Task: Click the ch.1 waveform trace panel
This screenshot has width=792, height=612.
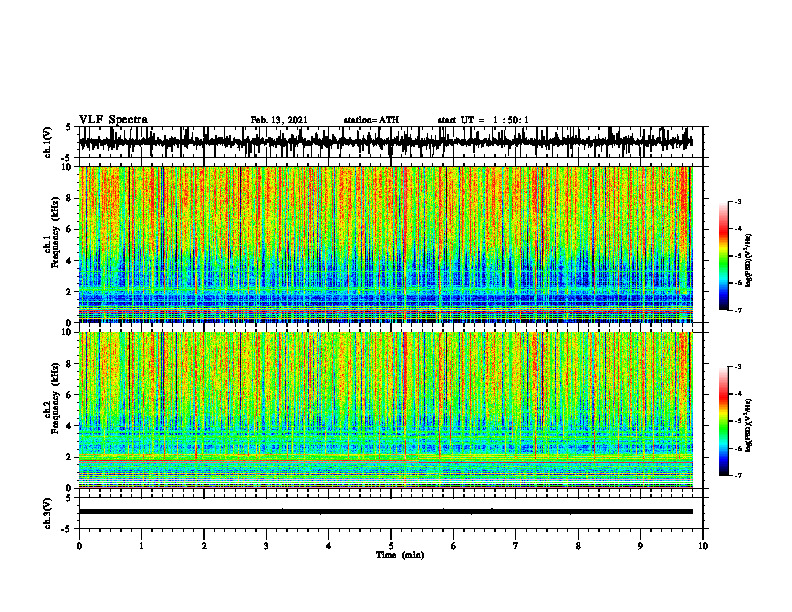Action: tap(391, 142)
